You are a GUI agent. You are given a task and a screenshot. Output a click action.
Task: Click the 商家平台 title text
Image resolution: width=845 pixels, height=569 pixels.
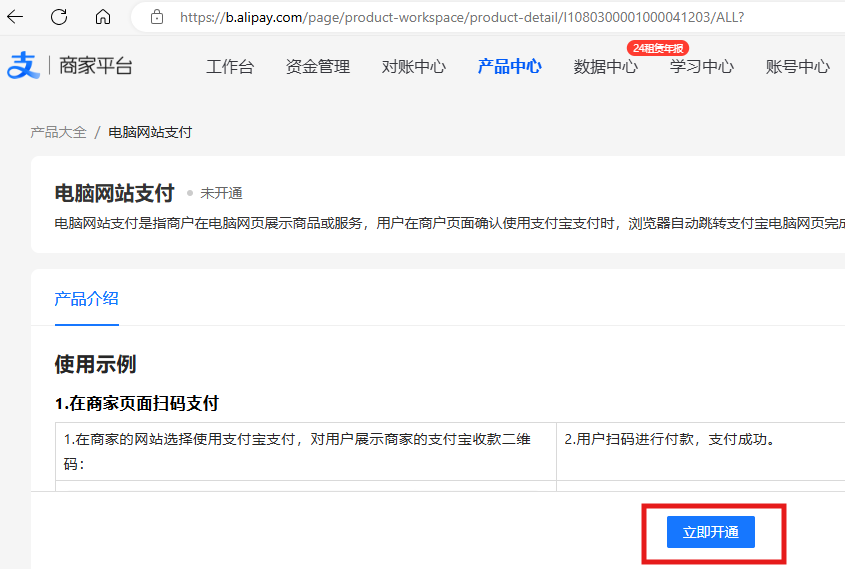[x=96, y=66]
